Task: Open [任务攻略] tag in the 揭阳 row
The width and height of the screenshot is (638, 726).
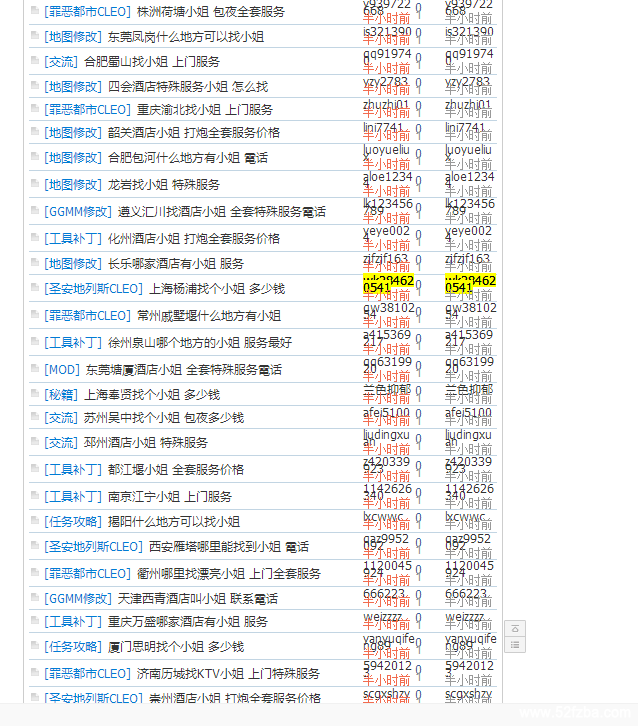Action: click(x=73, y=522)
